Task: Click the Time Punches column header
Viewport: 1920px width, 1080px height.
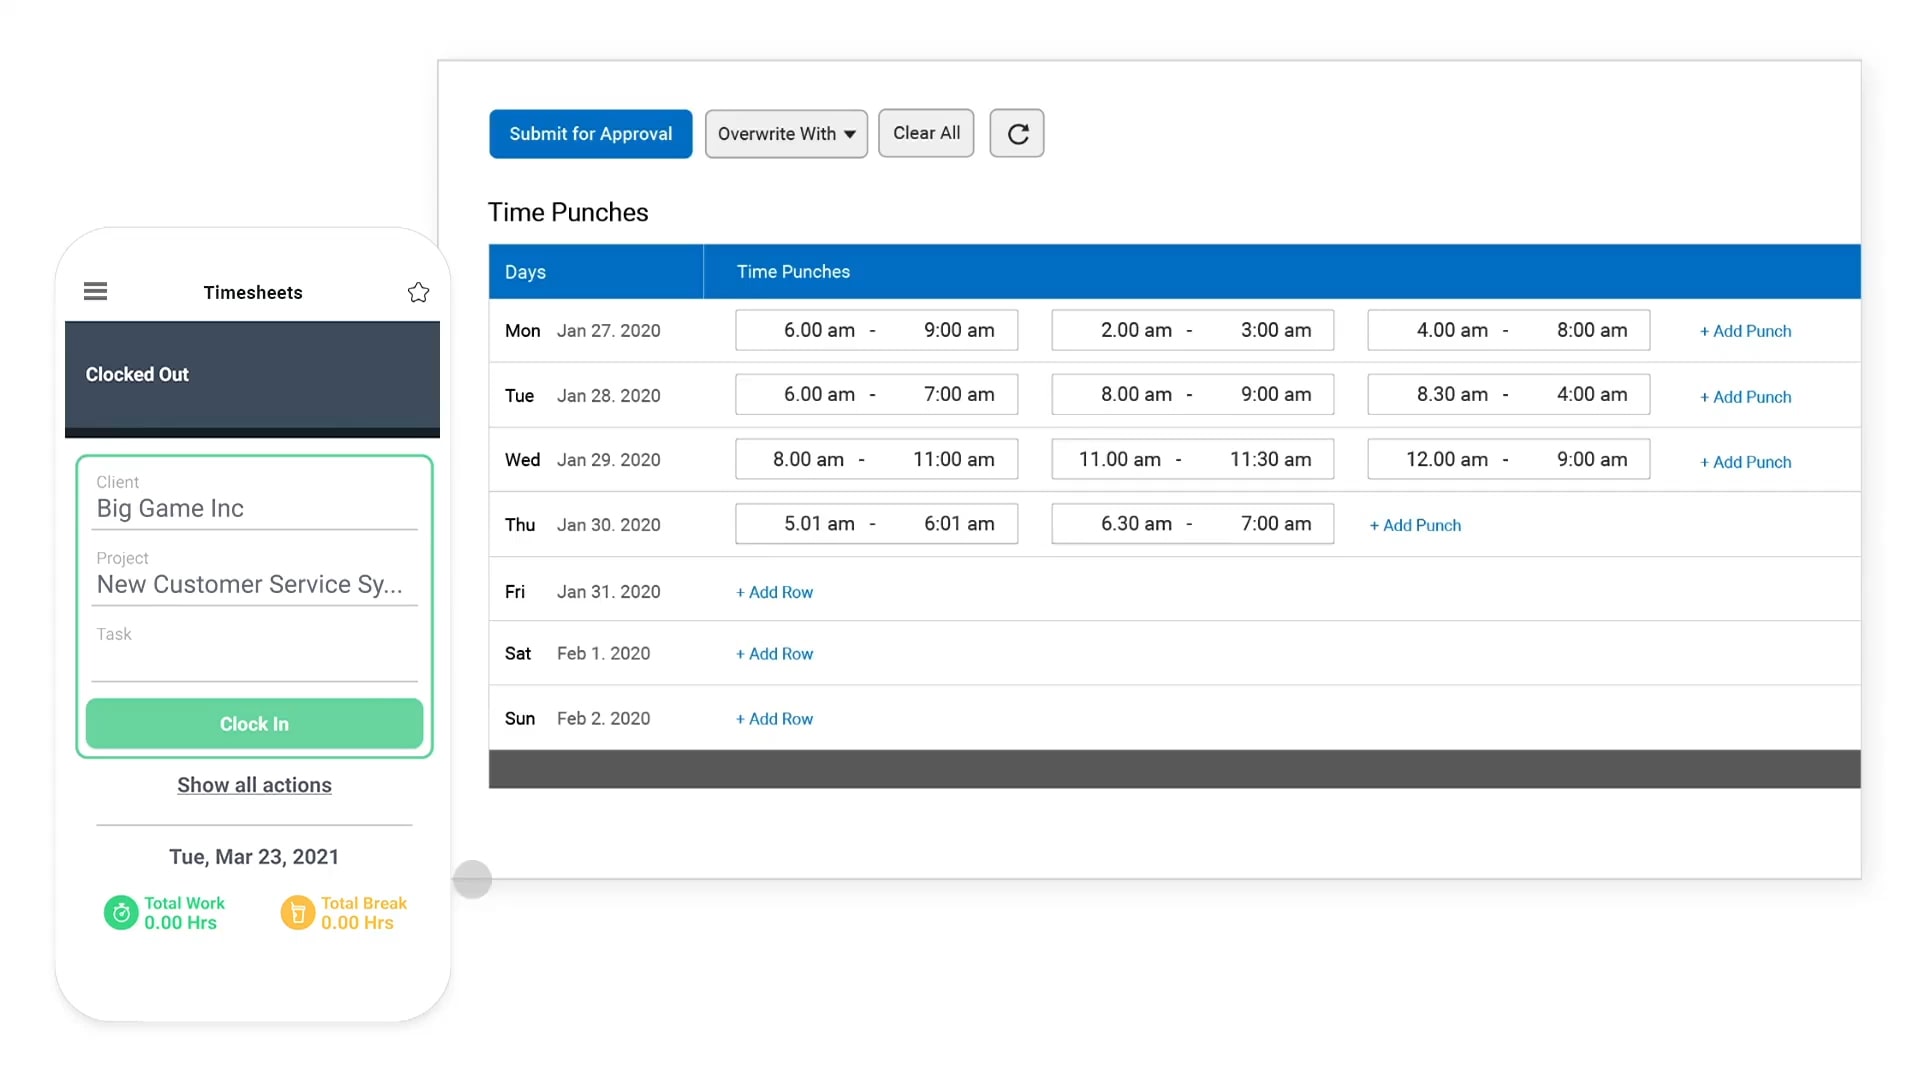Action: coord(1282,272)
